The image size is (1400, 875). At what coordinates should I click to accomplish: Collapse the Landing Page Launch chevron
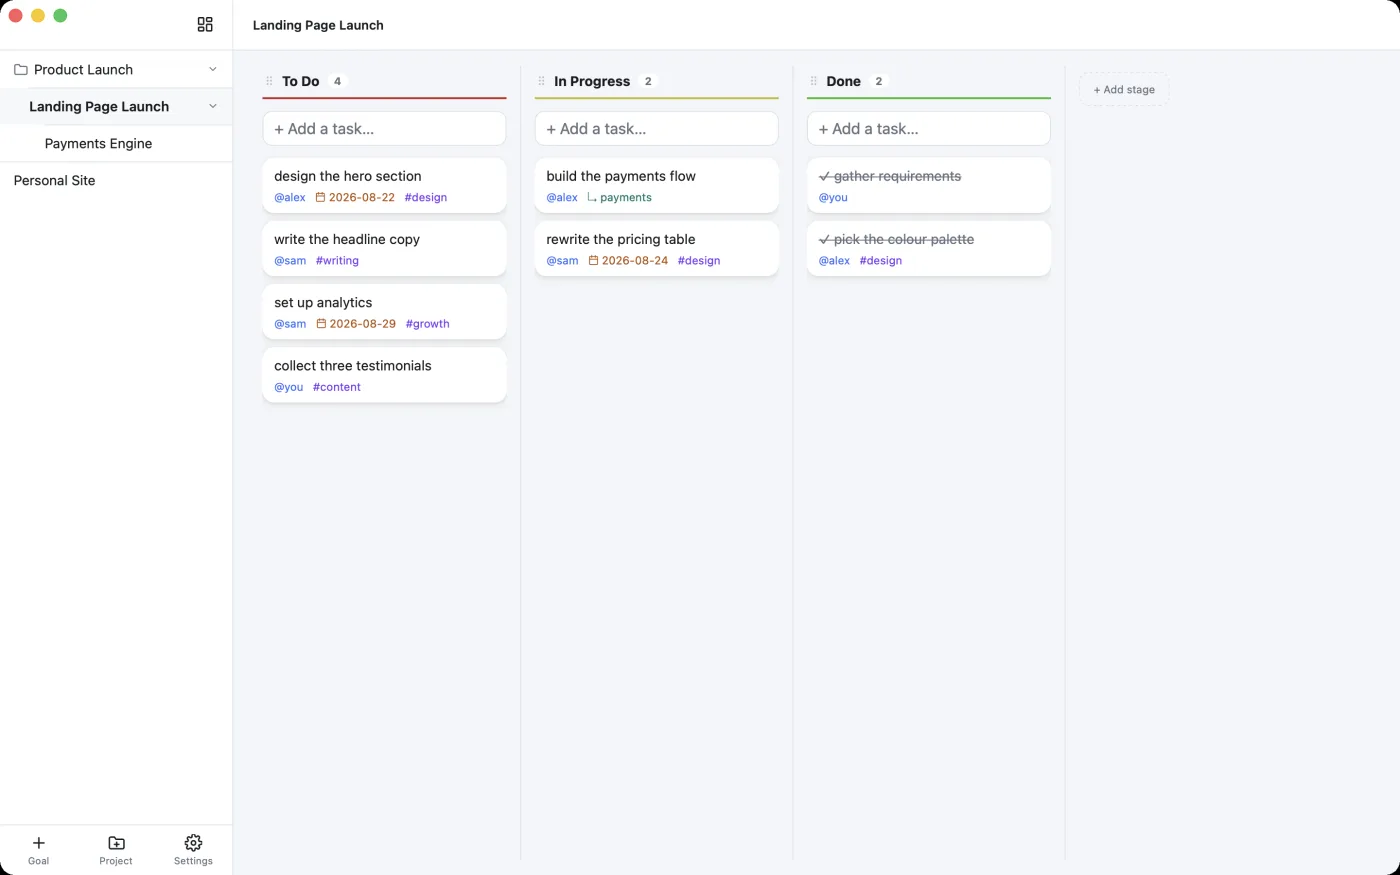(x=212, y=106)
